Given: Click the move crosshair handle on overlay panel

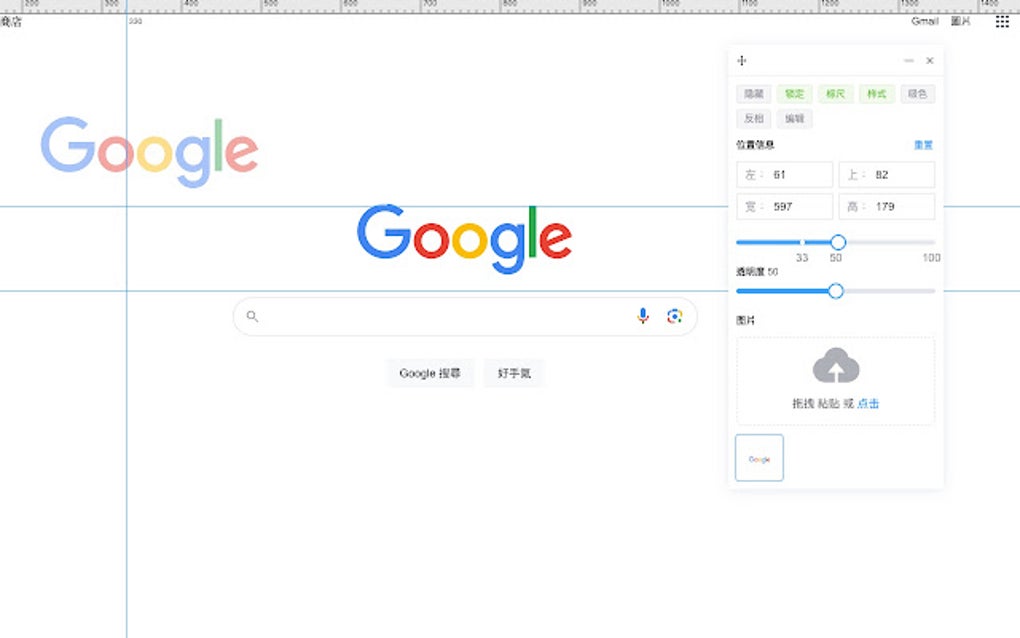Looking at the screenshot, I should [x=741, y=60].
